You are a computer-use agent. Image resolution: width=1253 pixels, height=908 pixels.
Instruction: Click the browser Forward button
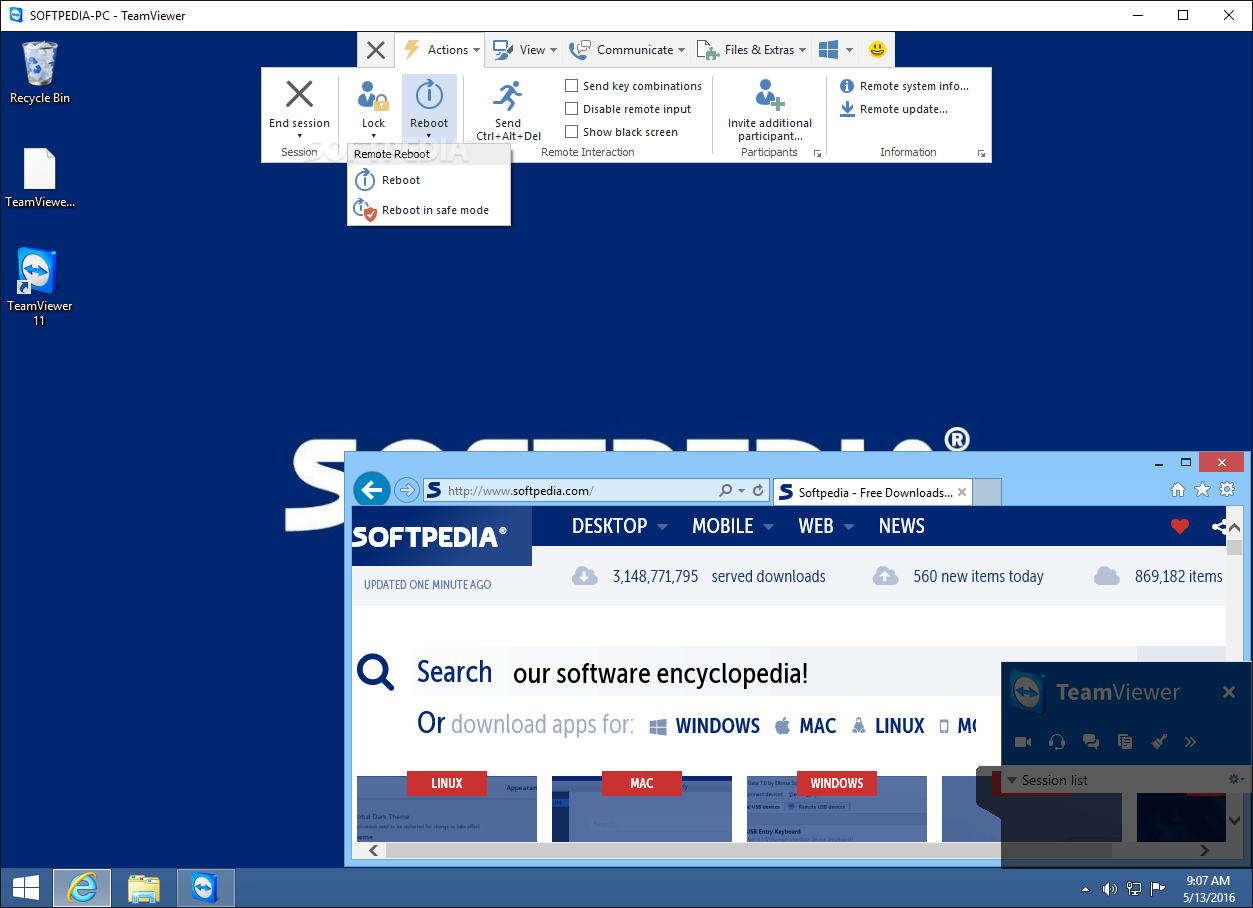[406, 490]
